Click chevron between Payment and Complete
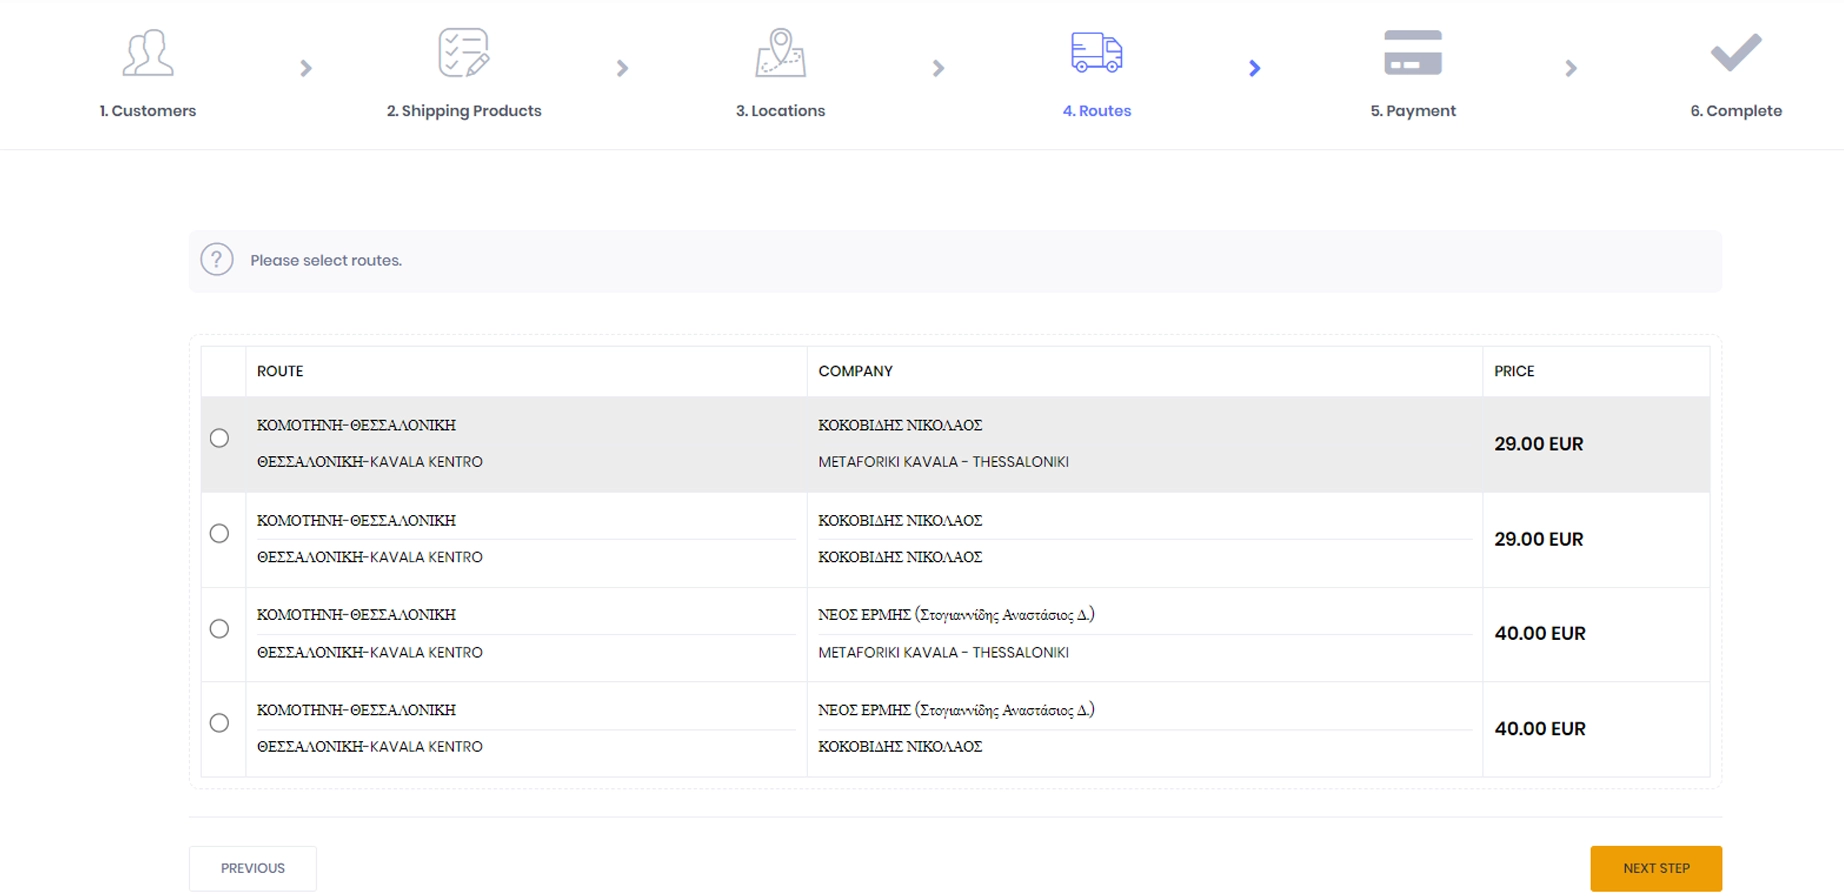 point(1571,68)
